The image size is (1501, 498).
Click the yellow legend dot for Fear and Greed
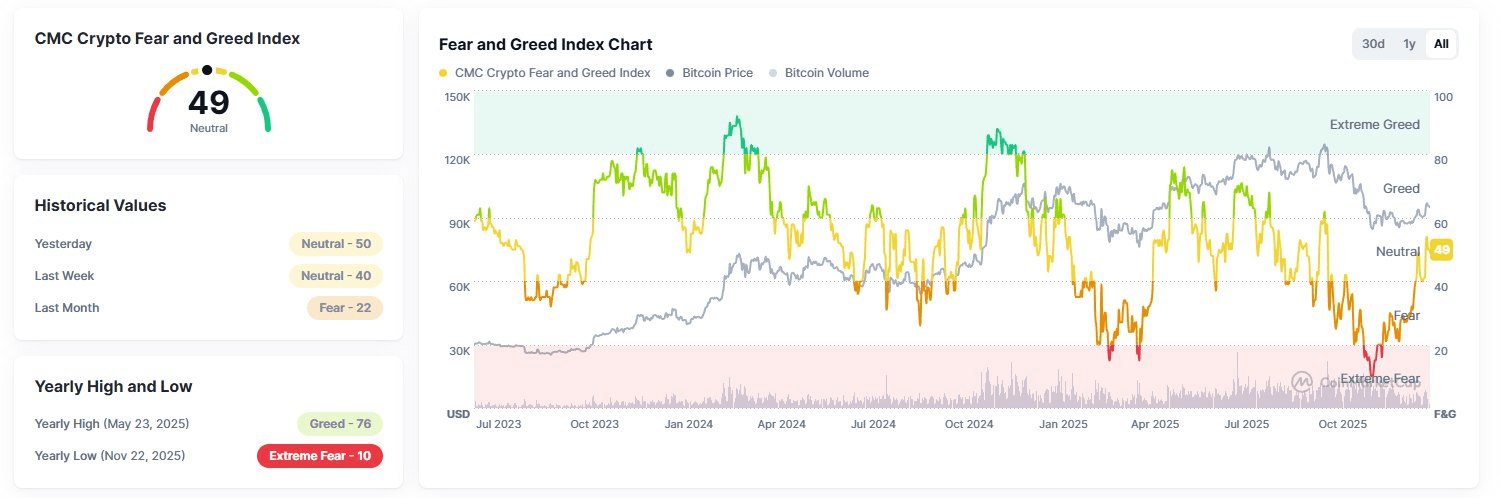[x=443, y=73]
